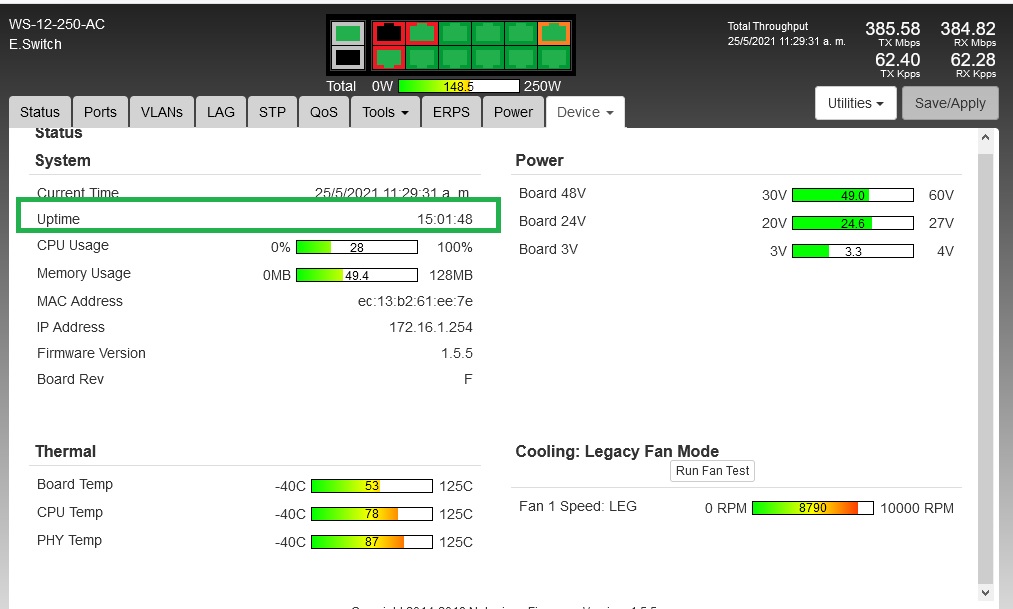Open the STP tab
The width and height of the screenshot is (1013, 609).
click(272, 112)
